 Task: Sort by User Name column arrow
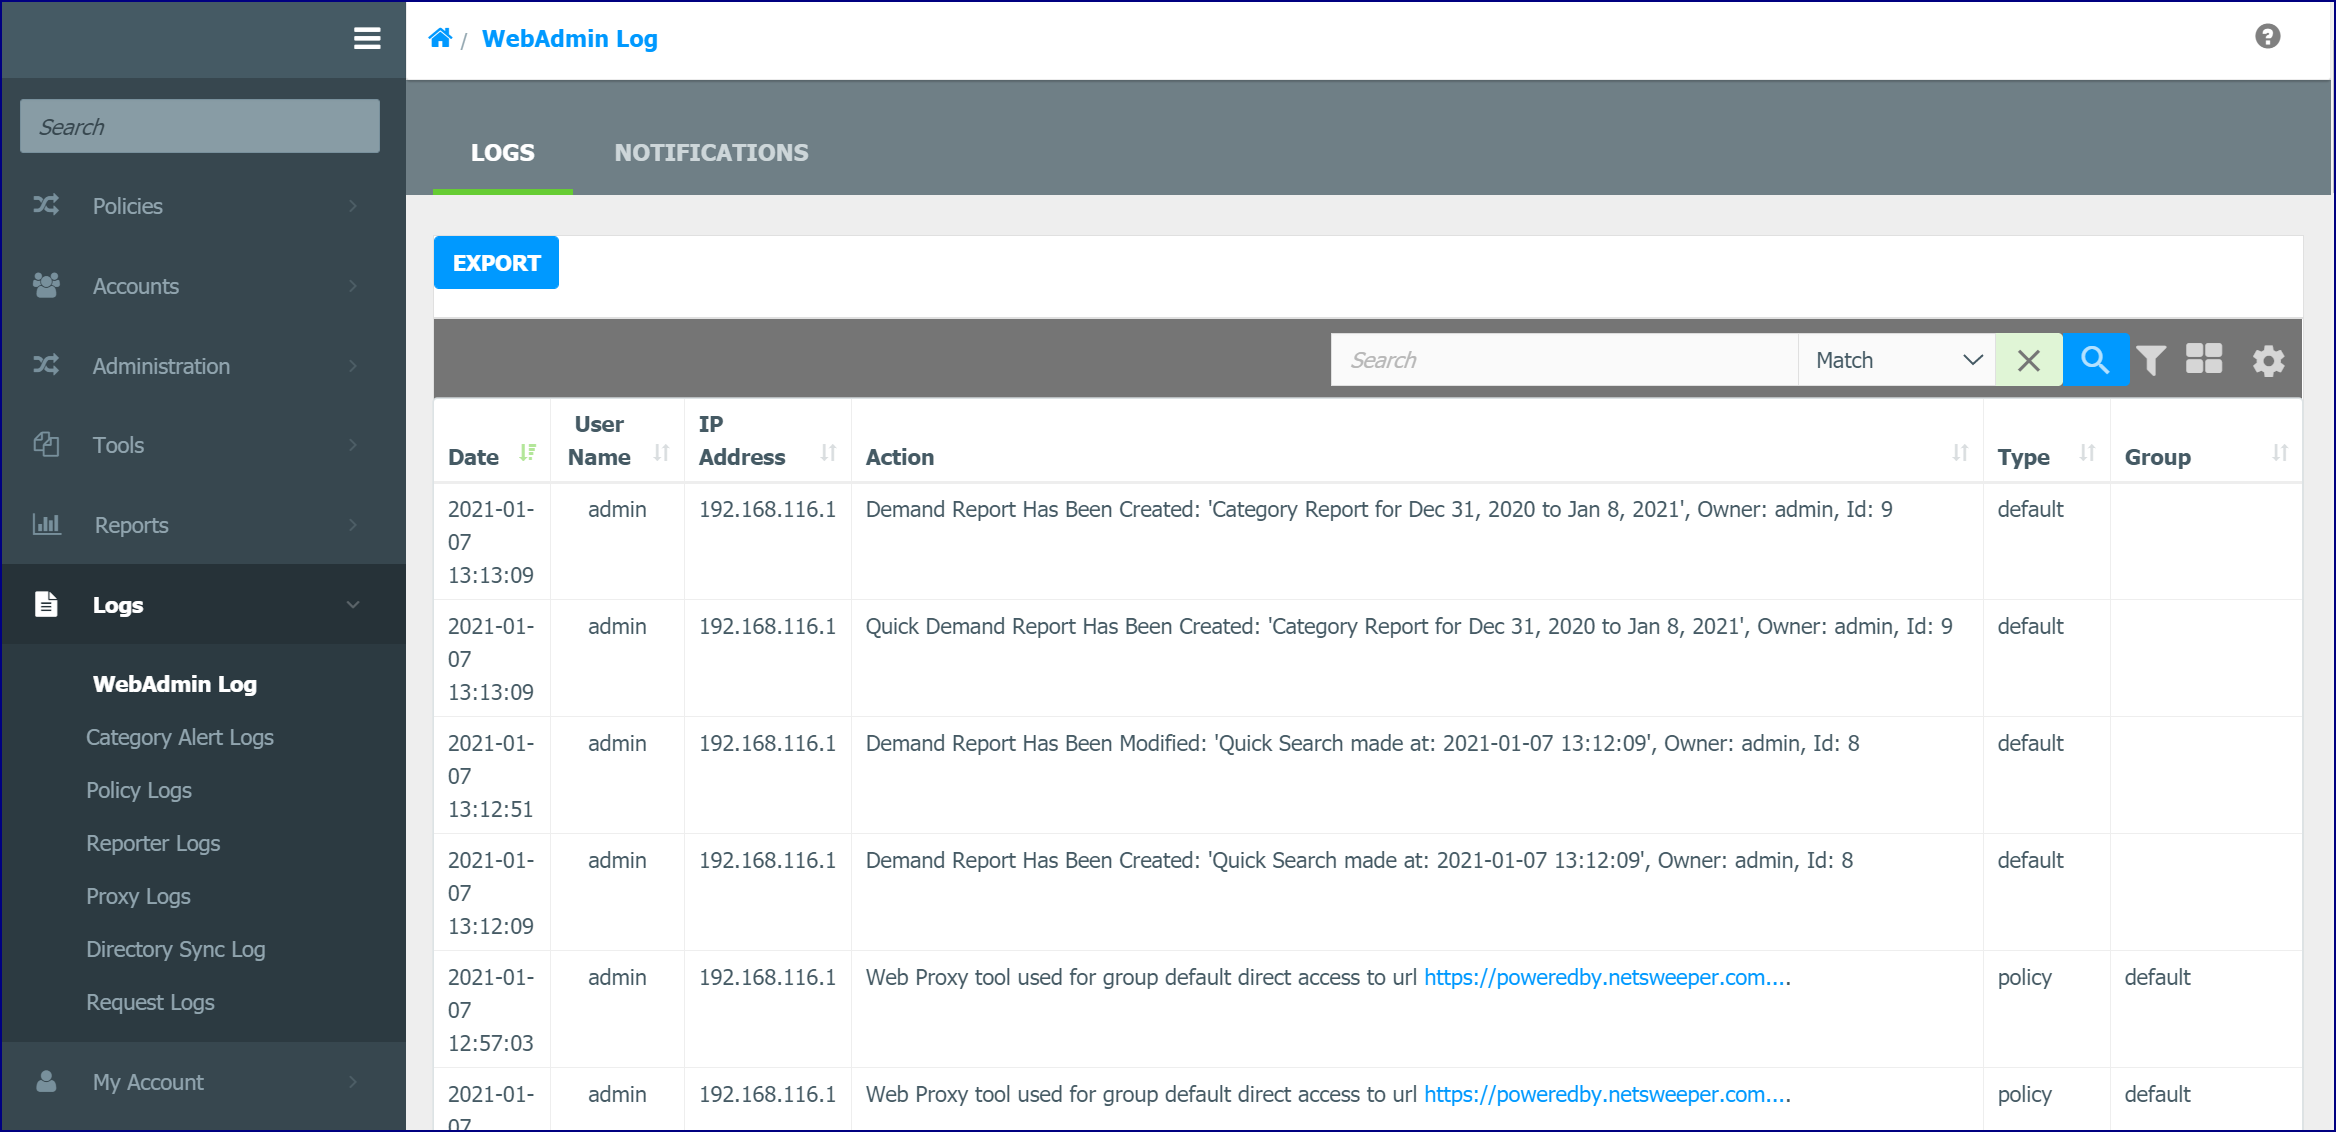pyautogui.click(x=661, y=453)
